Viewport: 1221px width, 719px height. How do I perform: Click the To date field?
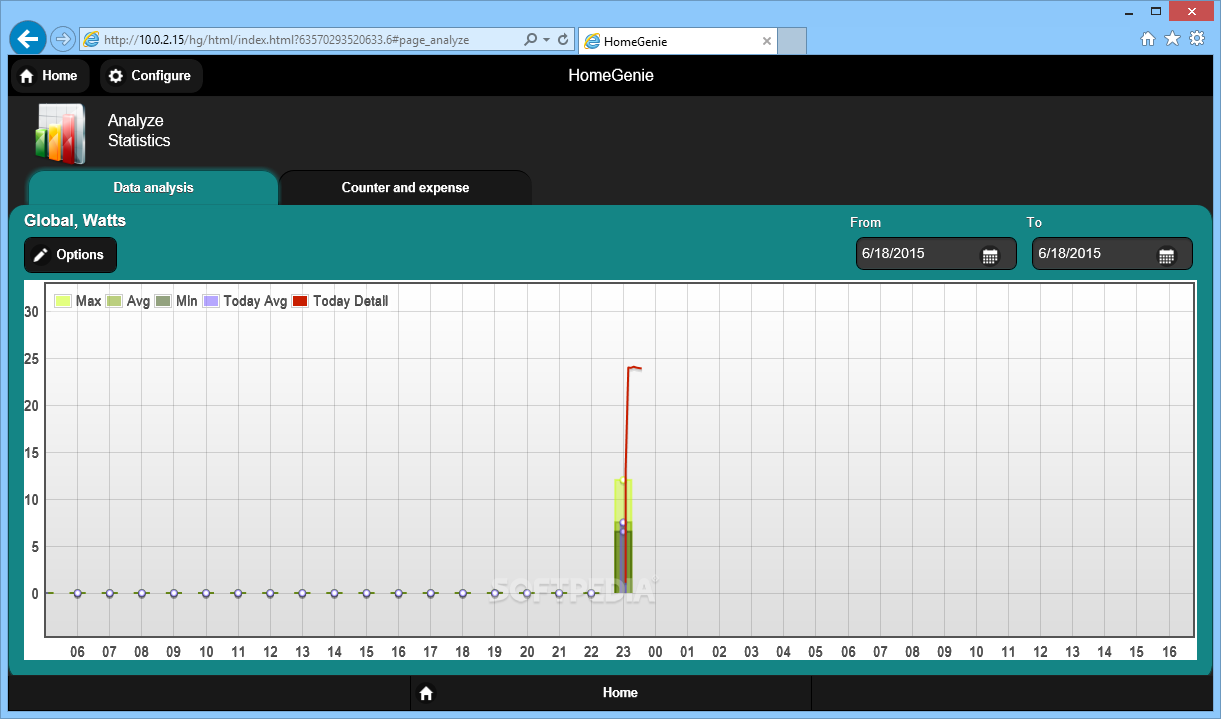pyautogui.click(x=1112, y=254)
